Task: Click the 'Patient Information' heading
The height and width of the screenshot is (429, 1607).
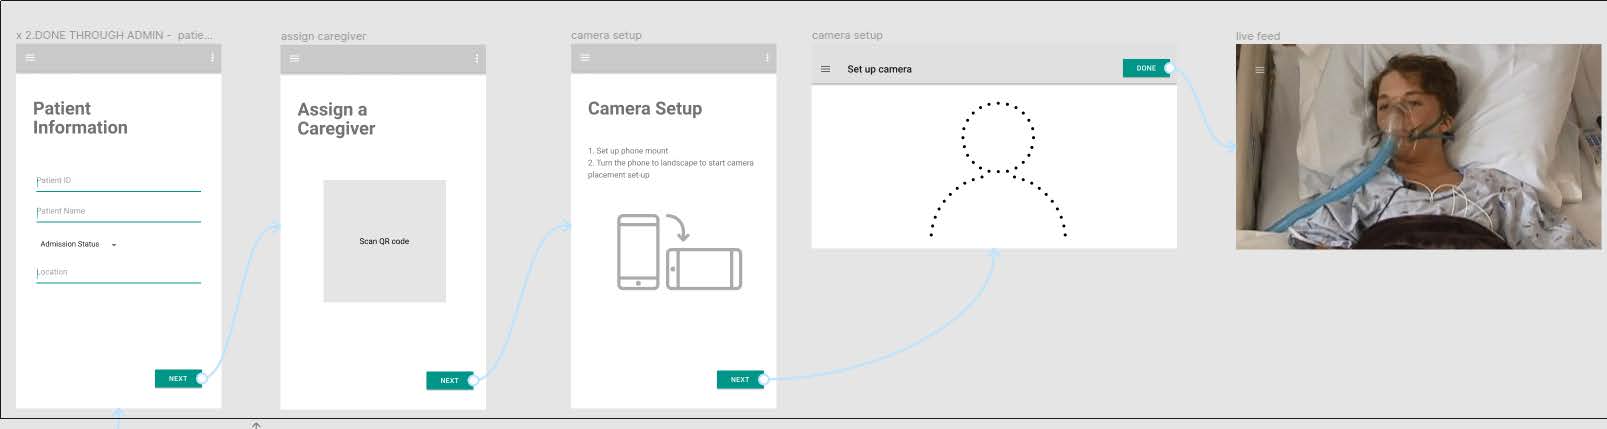Action: [x=80, y=118]
